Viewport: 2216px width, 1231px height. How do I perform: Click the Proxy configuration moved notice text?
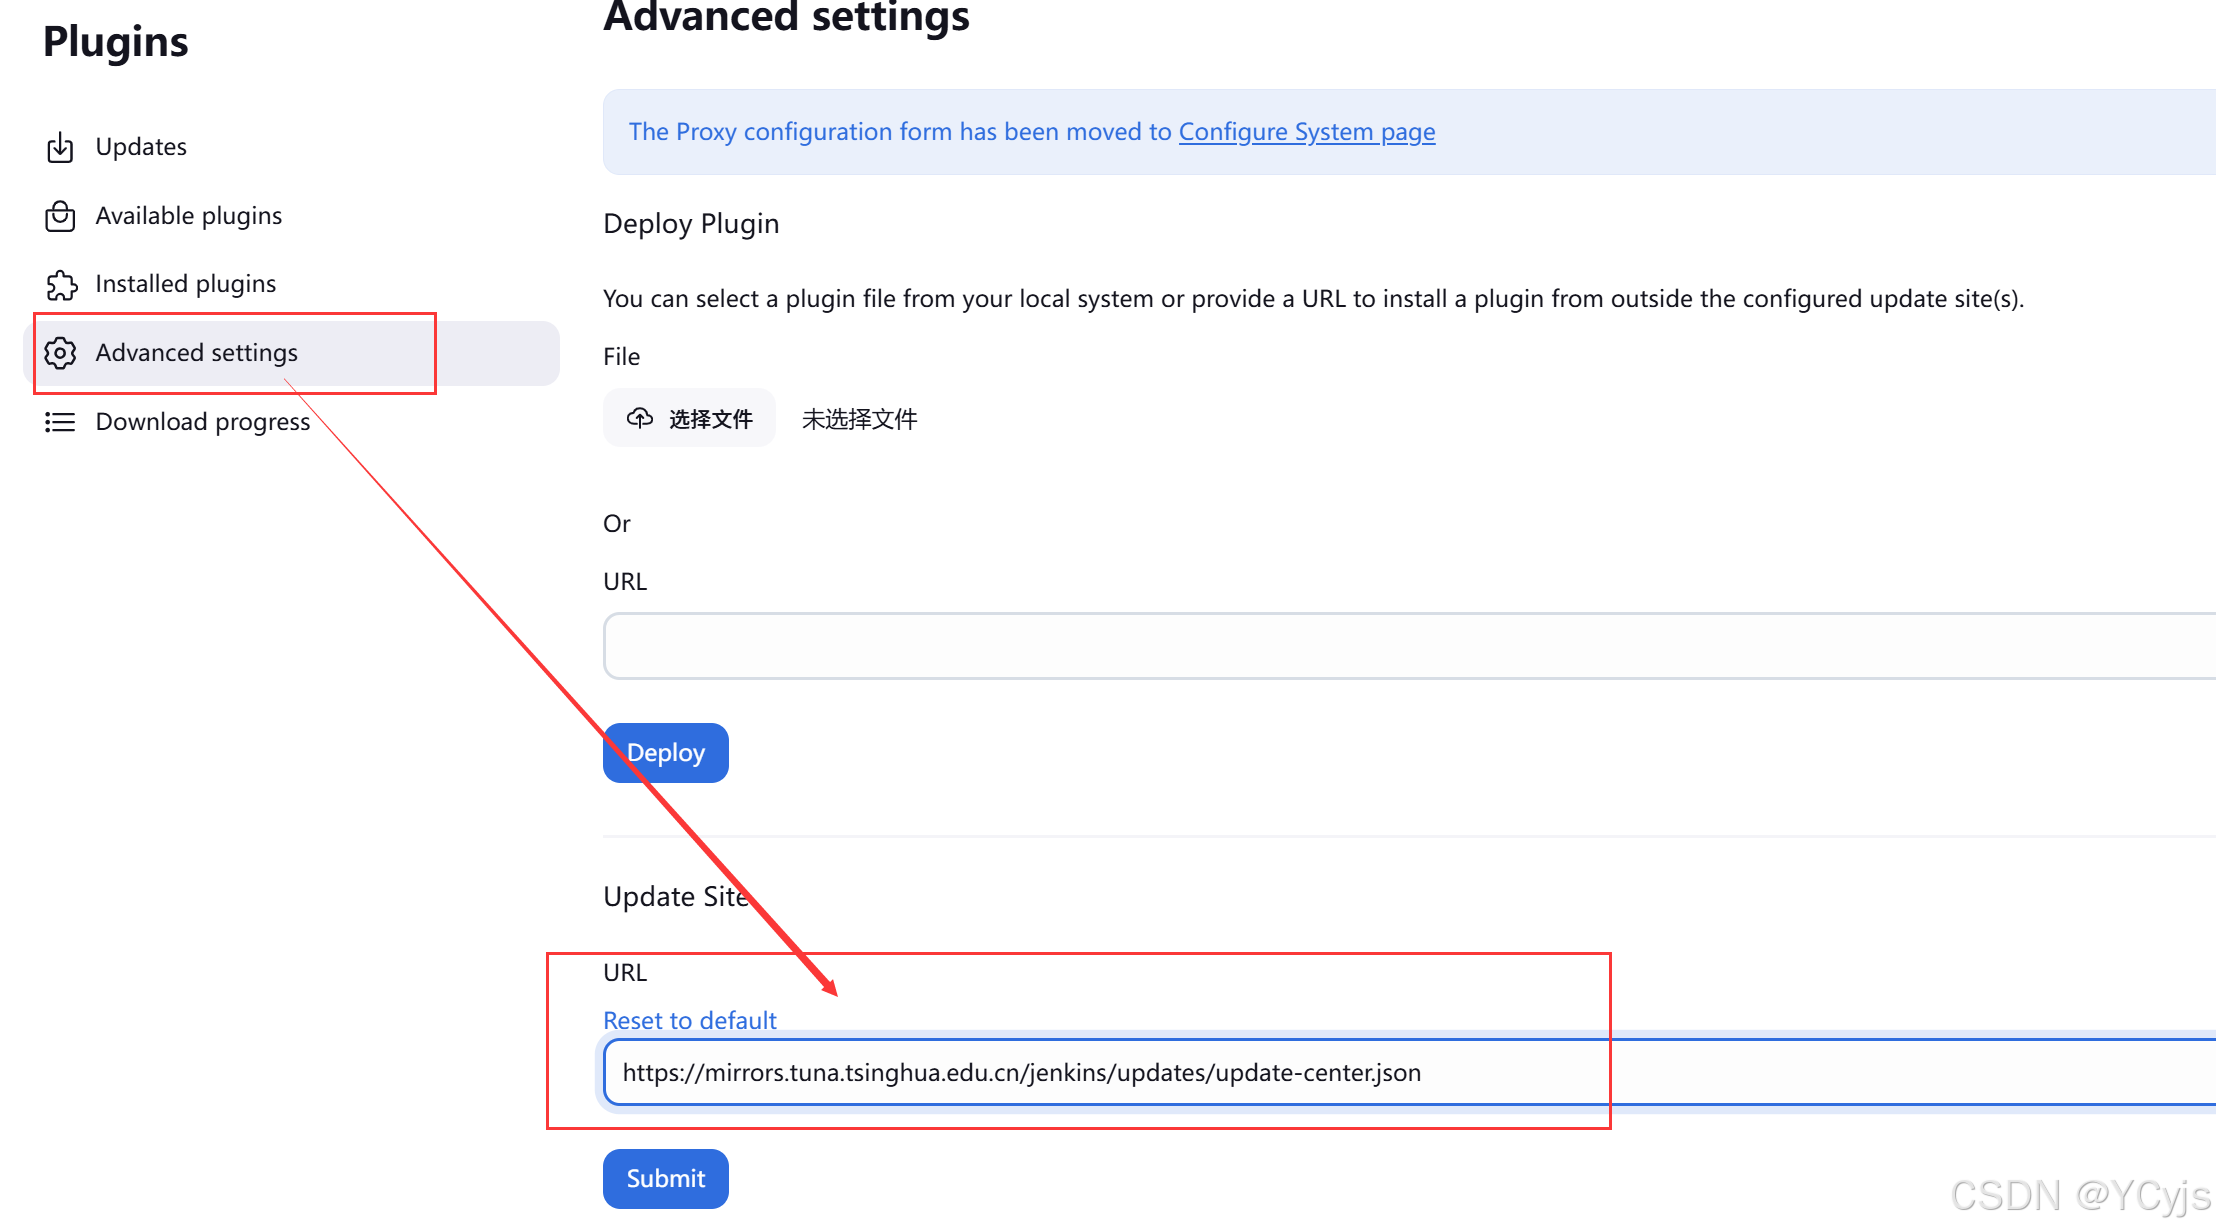click(1032, 132)
